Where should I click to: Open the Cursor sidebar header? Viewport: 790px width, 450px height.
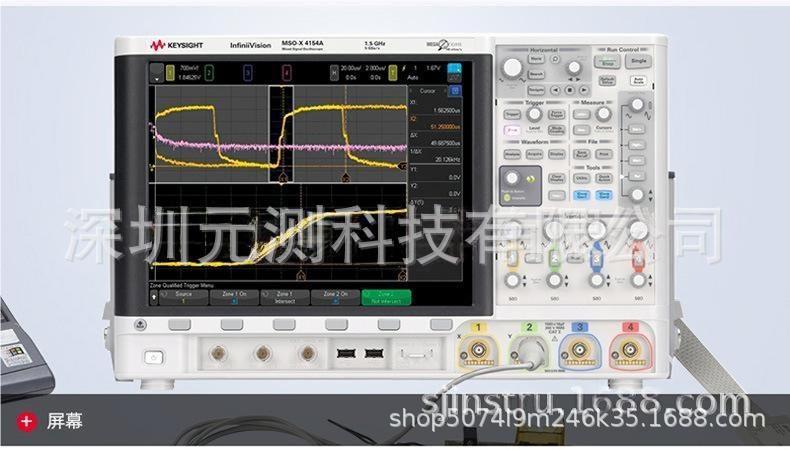pyautogui.click(x=428, y=91)
